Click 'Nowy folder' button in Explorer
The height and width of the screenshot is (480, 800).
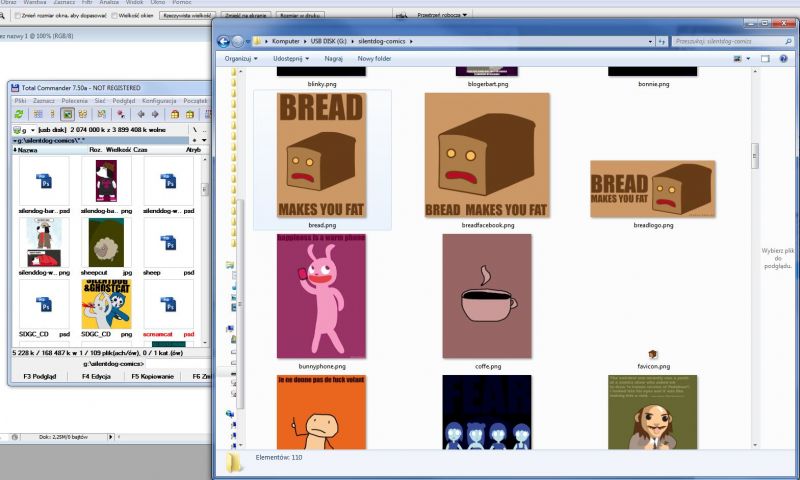click(x=374, y=59)
